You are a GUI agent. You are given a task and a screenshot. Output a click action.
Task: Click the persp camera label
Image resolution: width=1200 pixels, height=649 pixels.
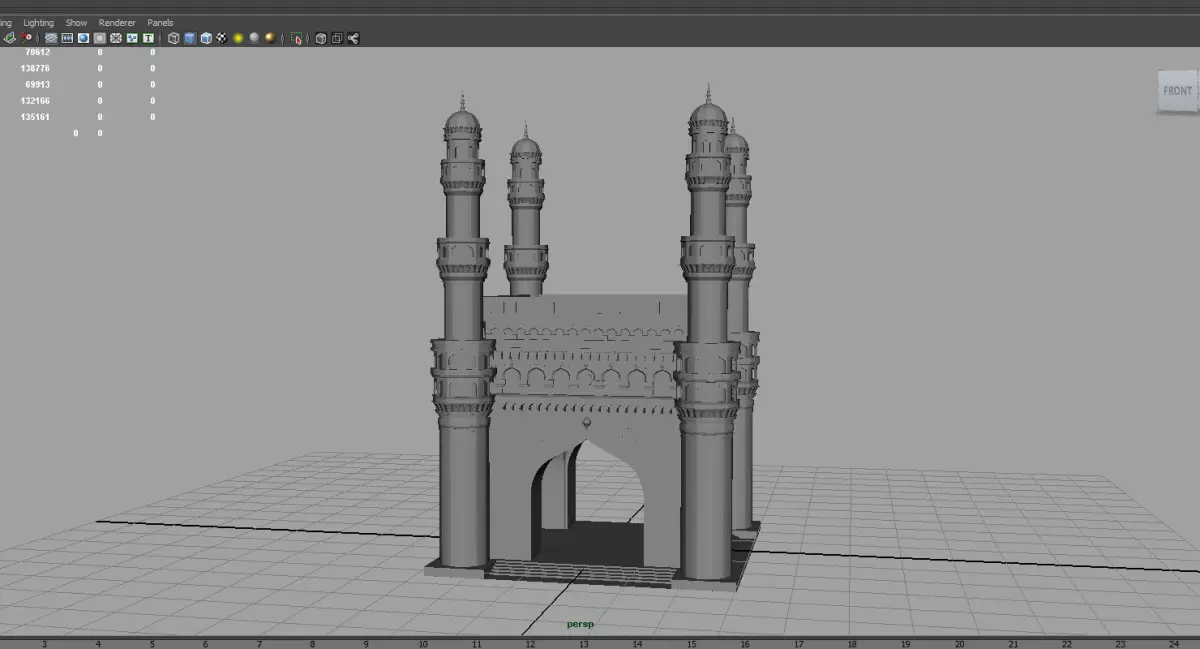[580, 624]
